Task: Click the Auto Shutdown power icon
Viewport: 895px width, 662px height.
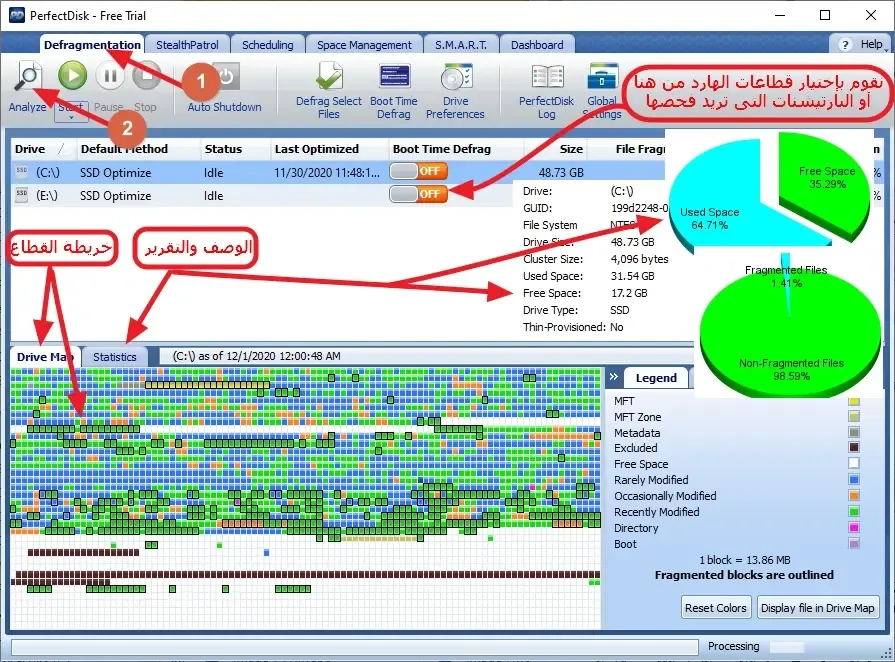Action: [x=225, y=76]
